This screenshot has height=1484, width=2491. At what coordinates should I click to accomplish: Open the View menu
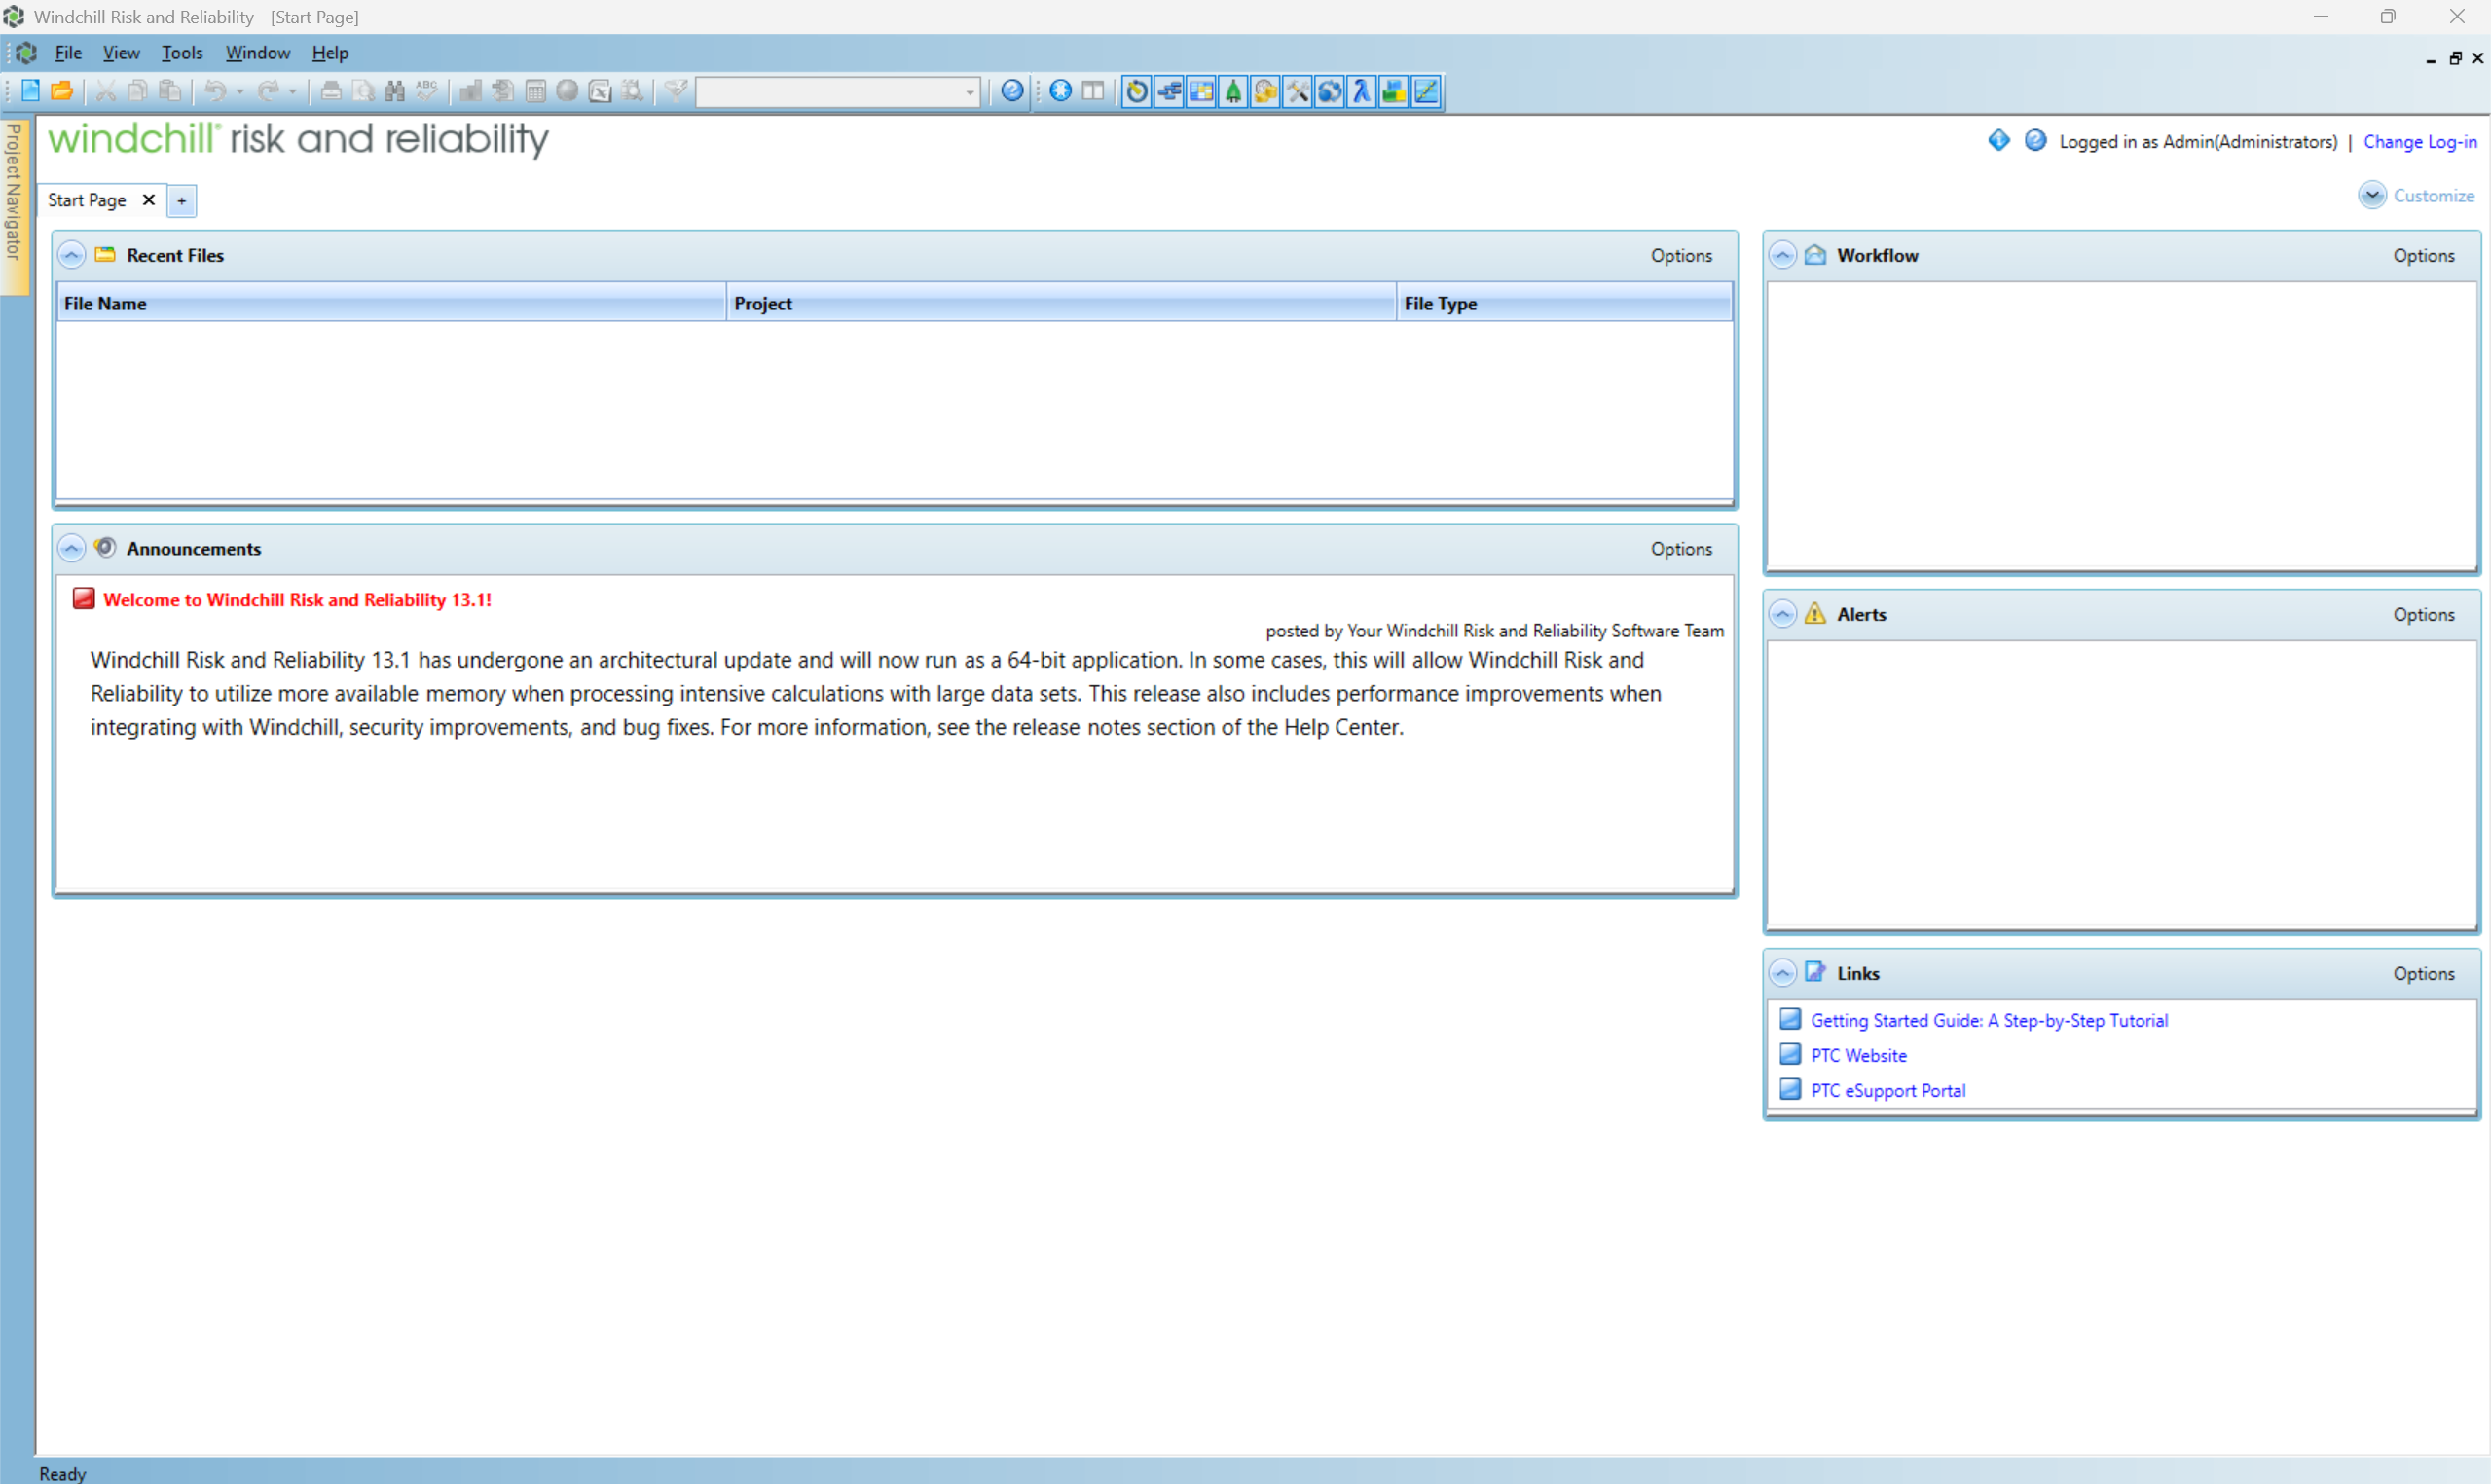point(121,53)
